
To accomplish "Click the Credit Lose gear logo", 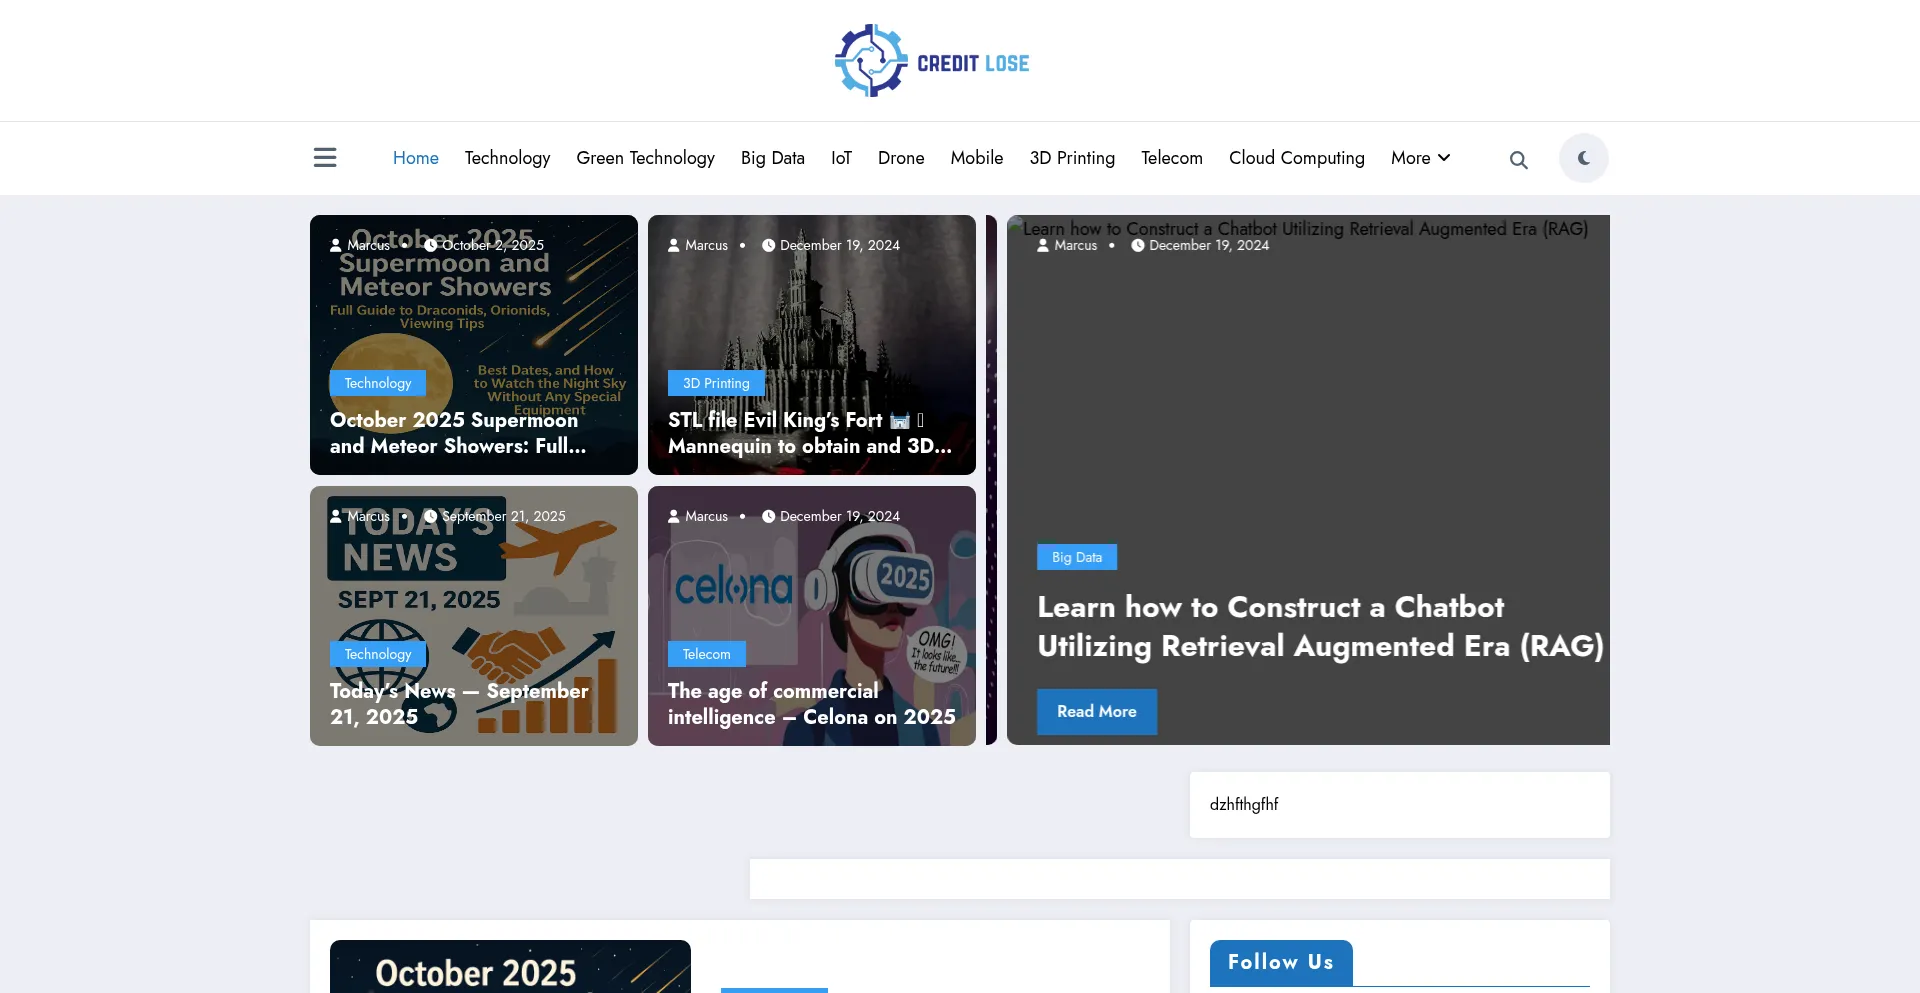I will click(x=871, y=61).
